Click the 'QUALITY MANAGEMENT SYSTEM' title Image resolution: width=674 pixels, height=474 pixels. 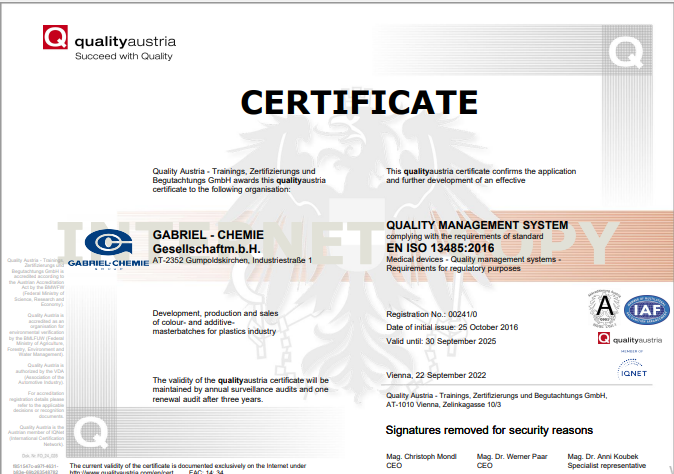click(x=477, y=225)
